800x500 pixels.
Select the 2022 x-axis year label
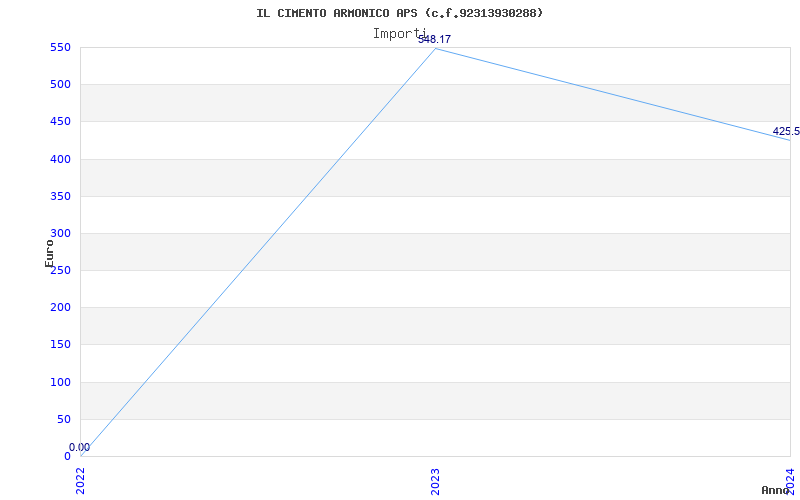80,481
